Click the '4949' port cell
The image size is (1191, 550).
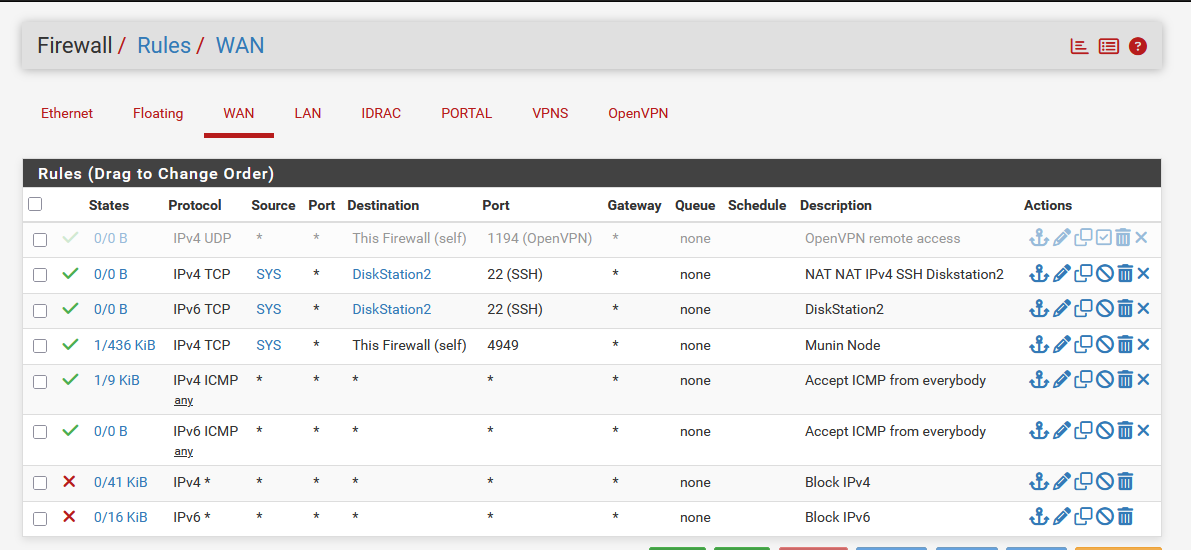[503, 345]
